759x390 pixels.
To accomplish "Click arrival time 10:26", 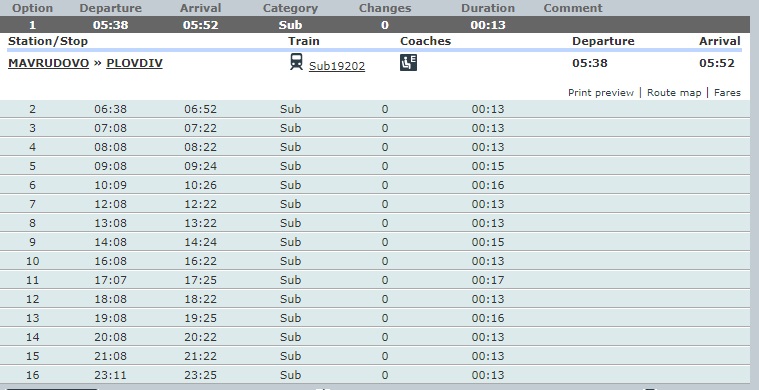I will [200, 185].
